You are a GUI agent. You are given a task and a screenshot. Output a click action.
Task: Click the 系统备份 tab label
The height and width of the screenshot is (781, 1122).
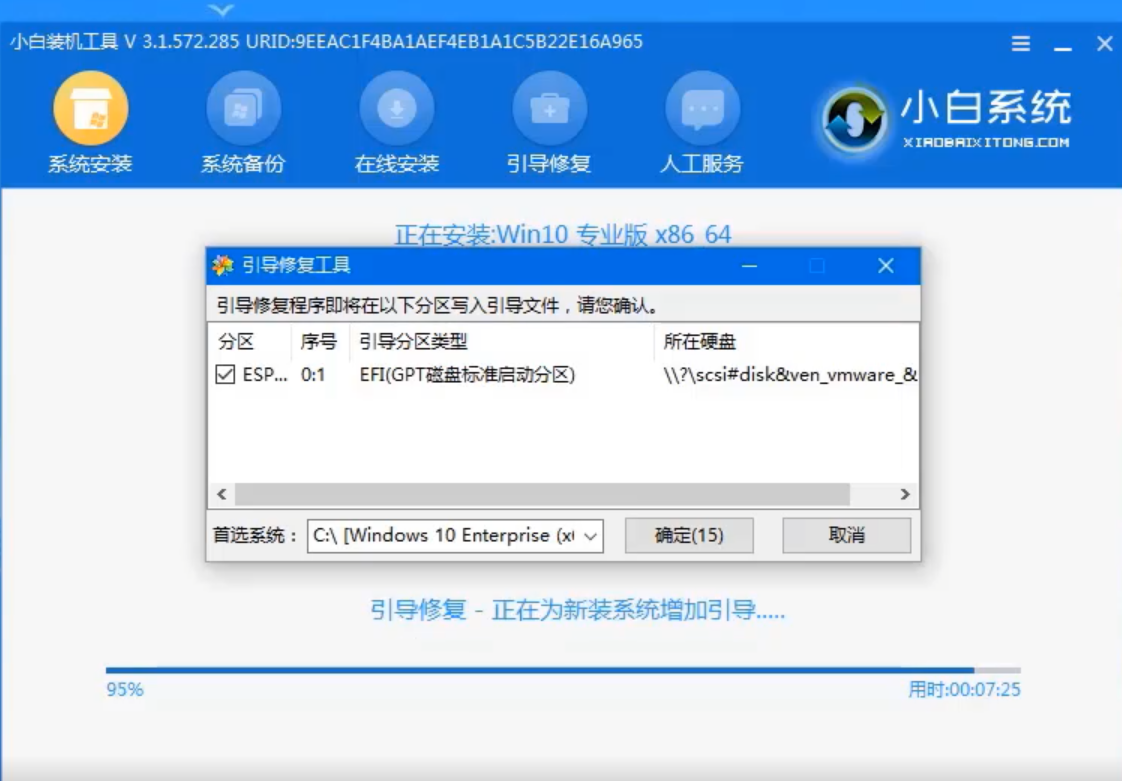243,164
